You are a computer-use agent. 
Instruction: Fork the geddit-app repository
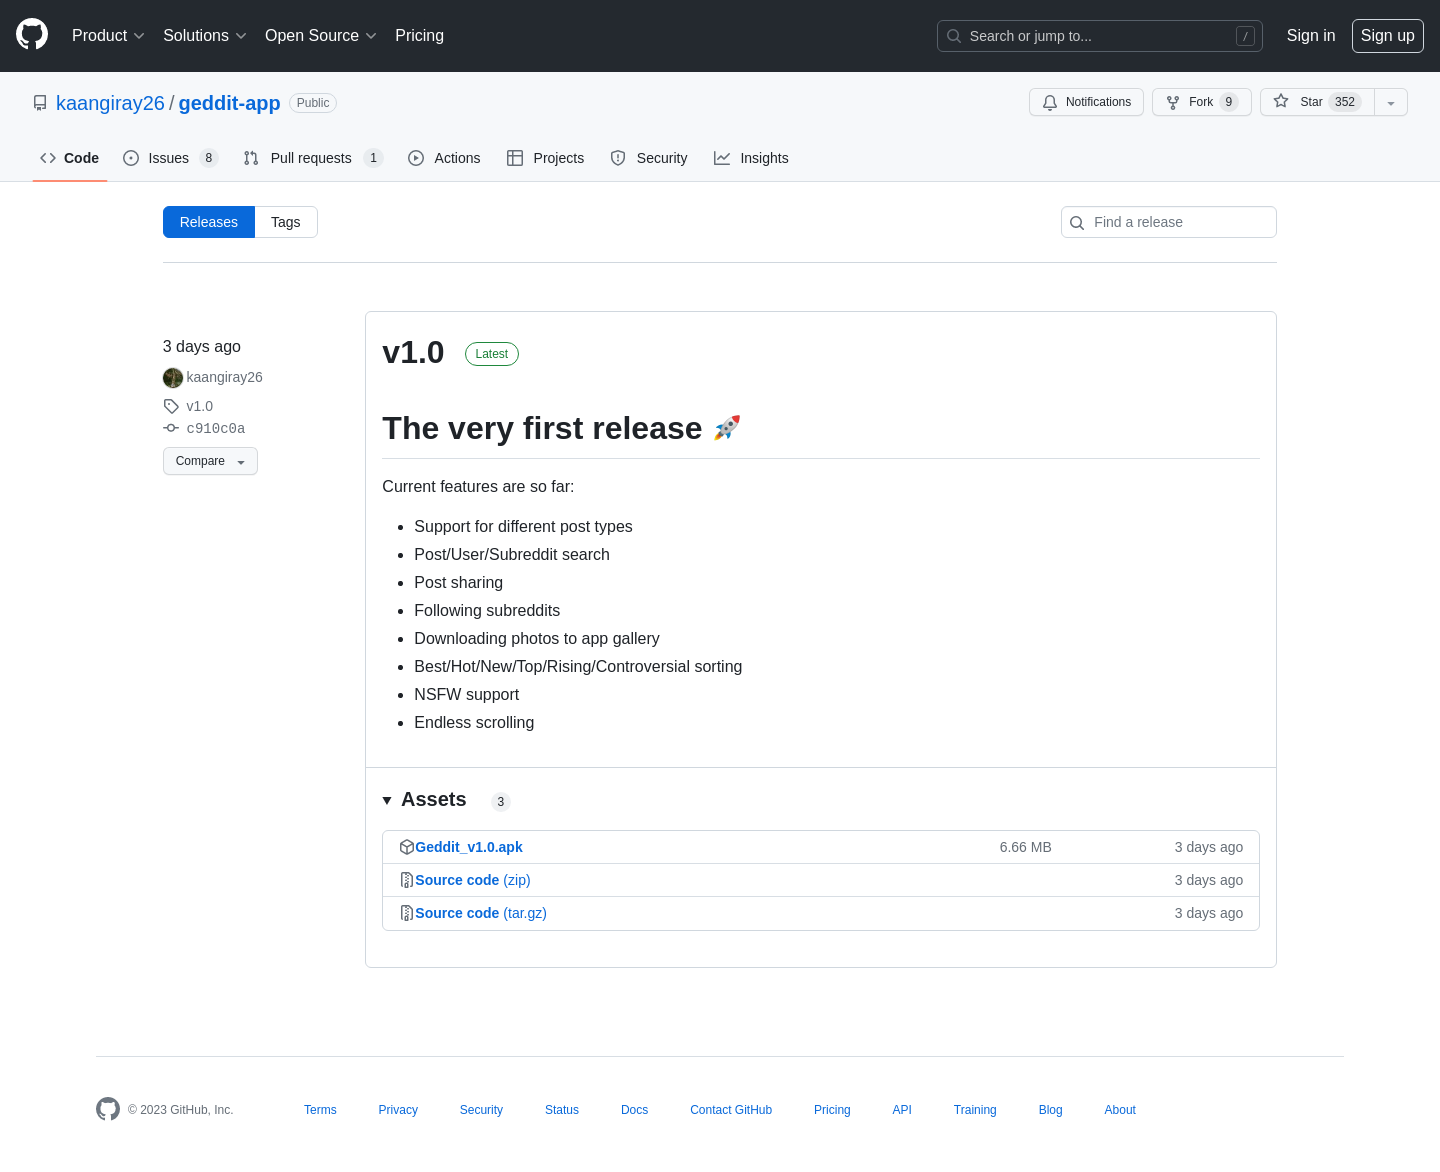click(1201, 102)
